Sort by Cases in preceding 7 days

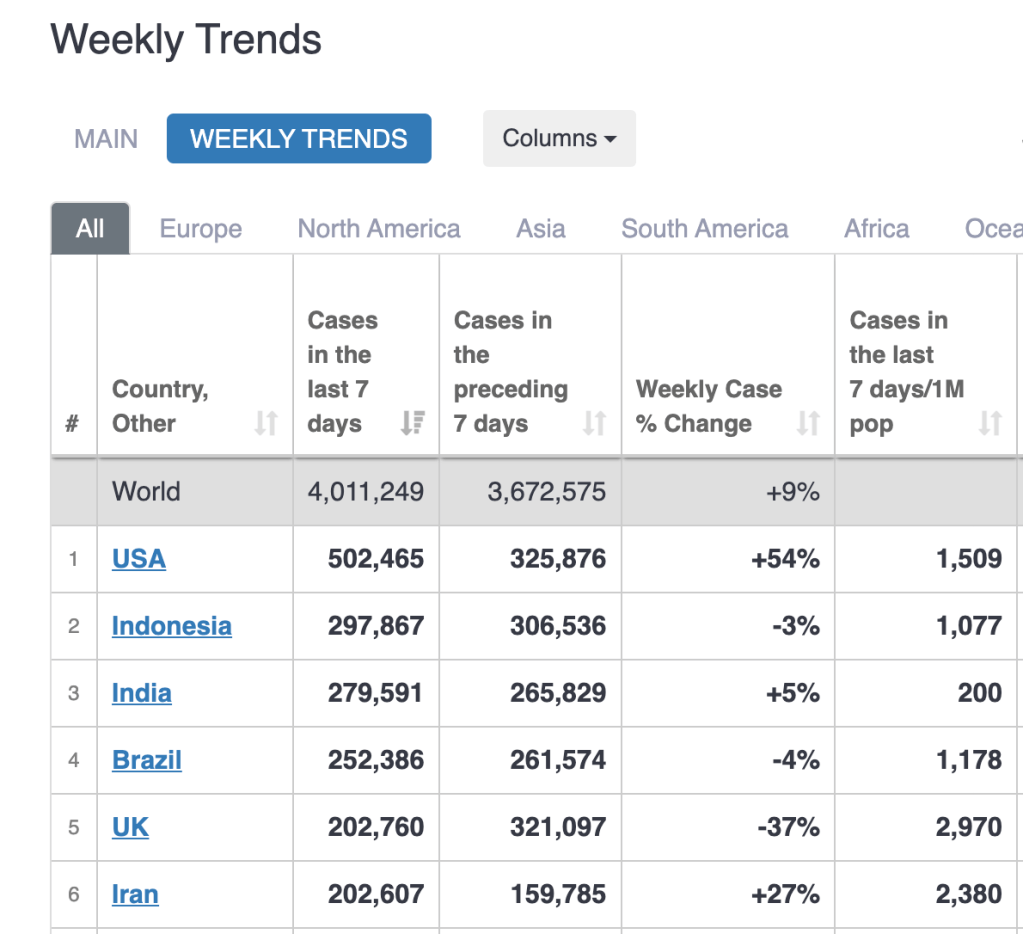tap(594, 424)
